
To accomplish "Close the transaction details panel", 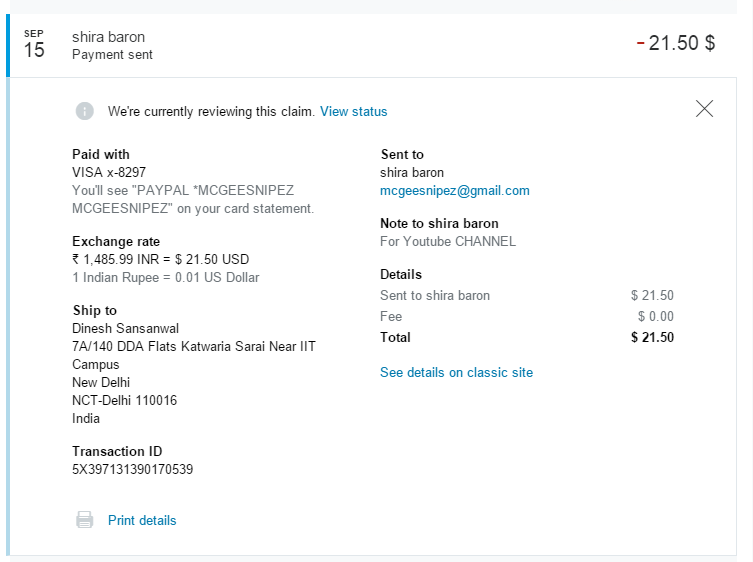I will [x=704, y=109].
